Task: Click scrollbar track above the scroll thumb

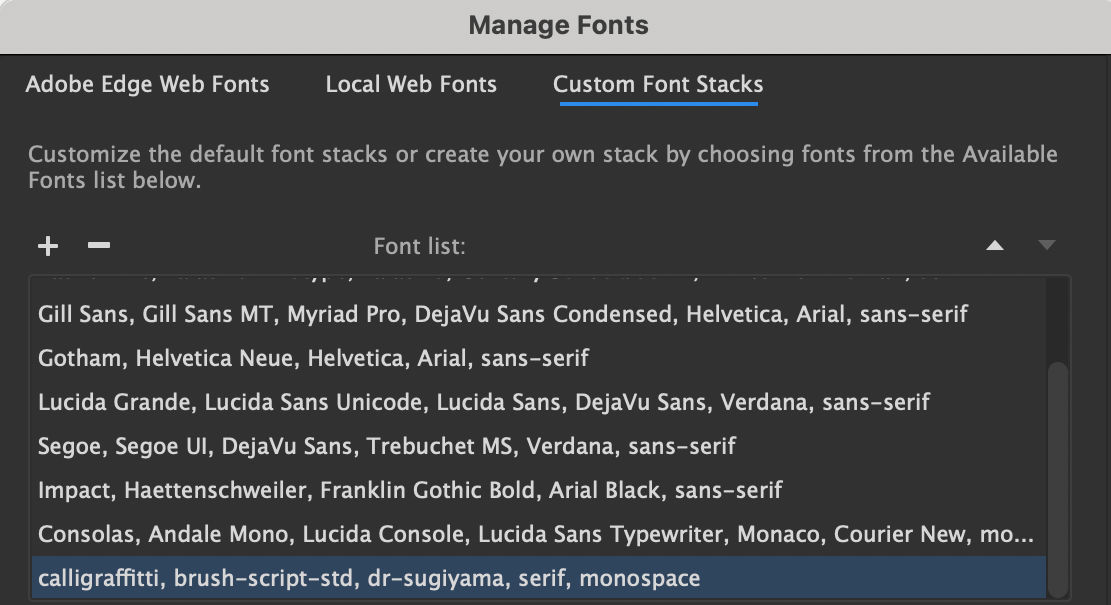Action: click(1058, 320)
